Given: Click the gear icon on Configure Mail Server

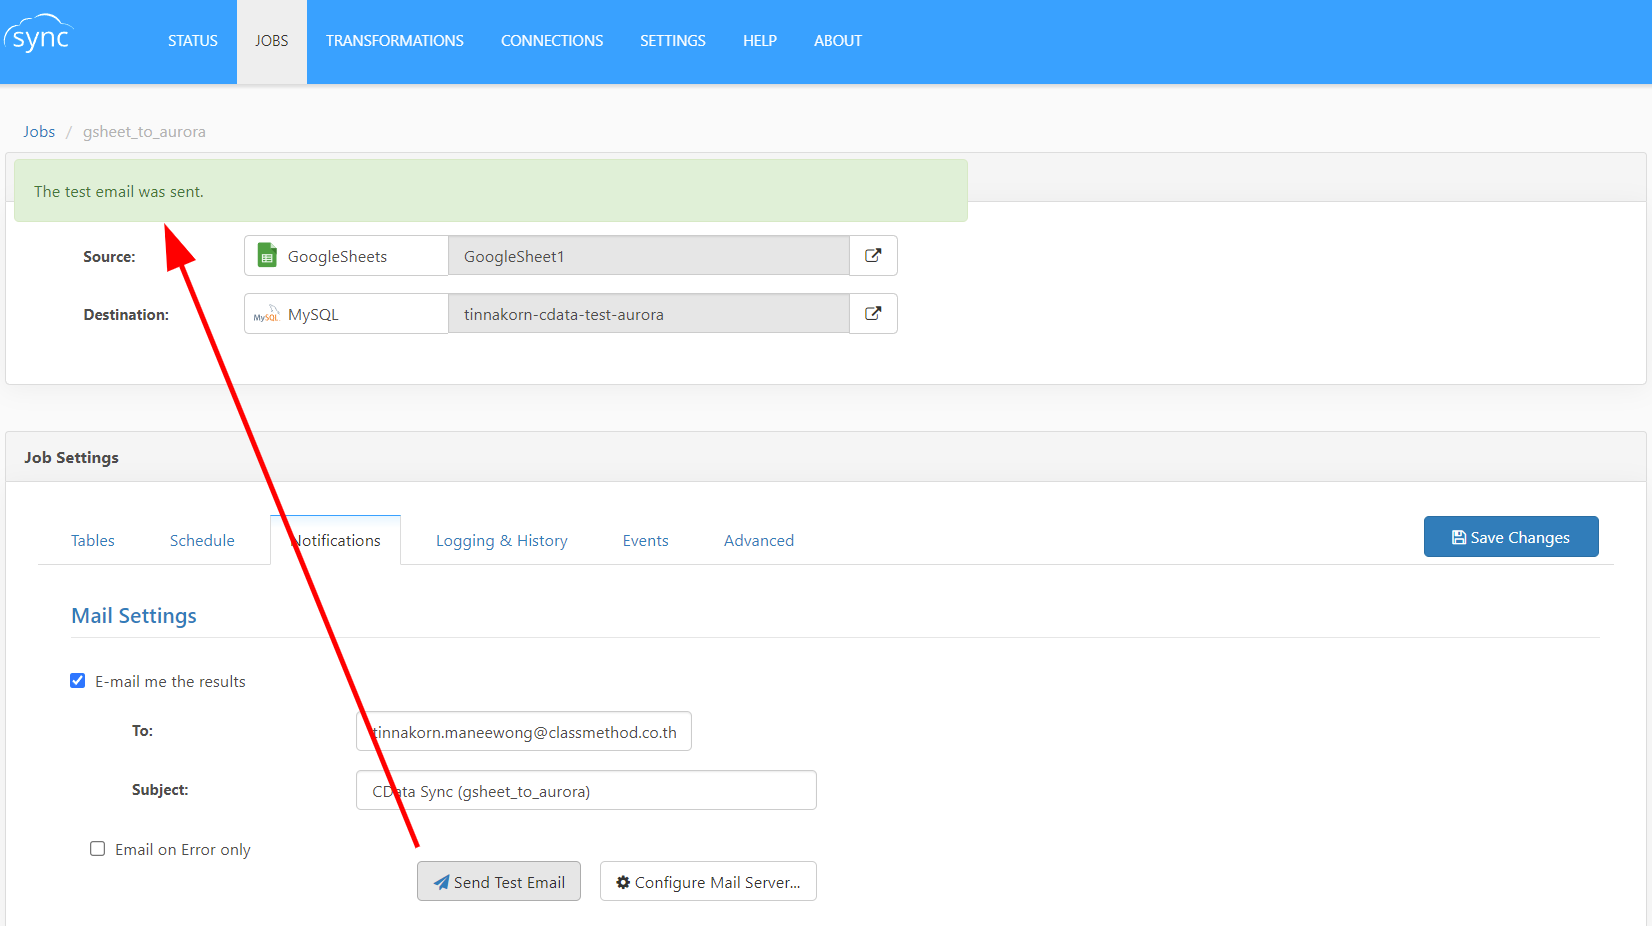Looking at the screenshot, I should (x=623, y=882).
